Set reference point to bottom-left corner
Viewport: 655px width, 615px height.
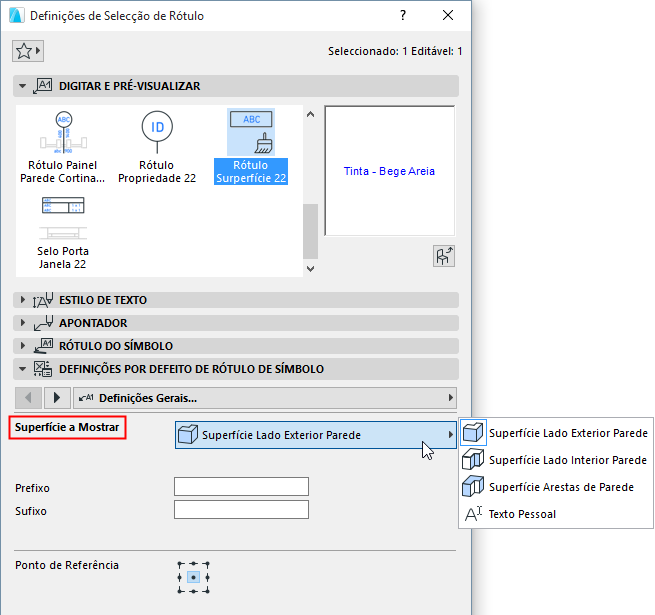pos(180,591)
